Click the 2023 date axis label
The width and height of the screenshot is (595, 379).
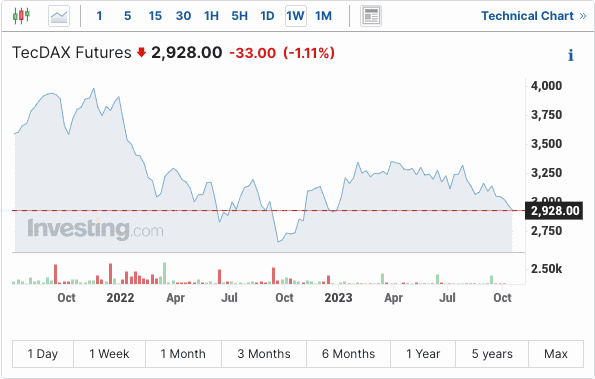338,298
